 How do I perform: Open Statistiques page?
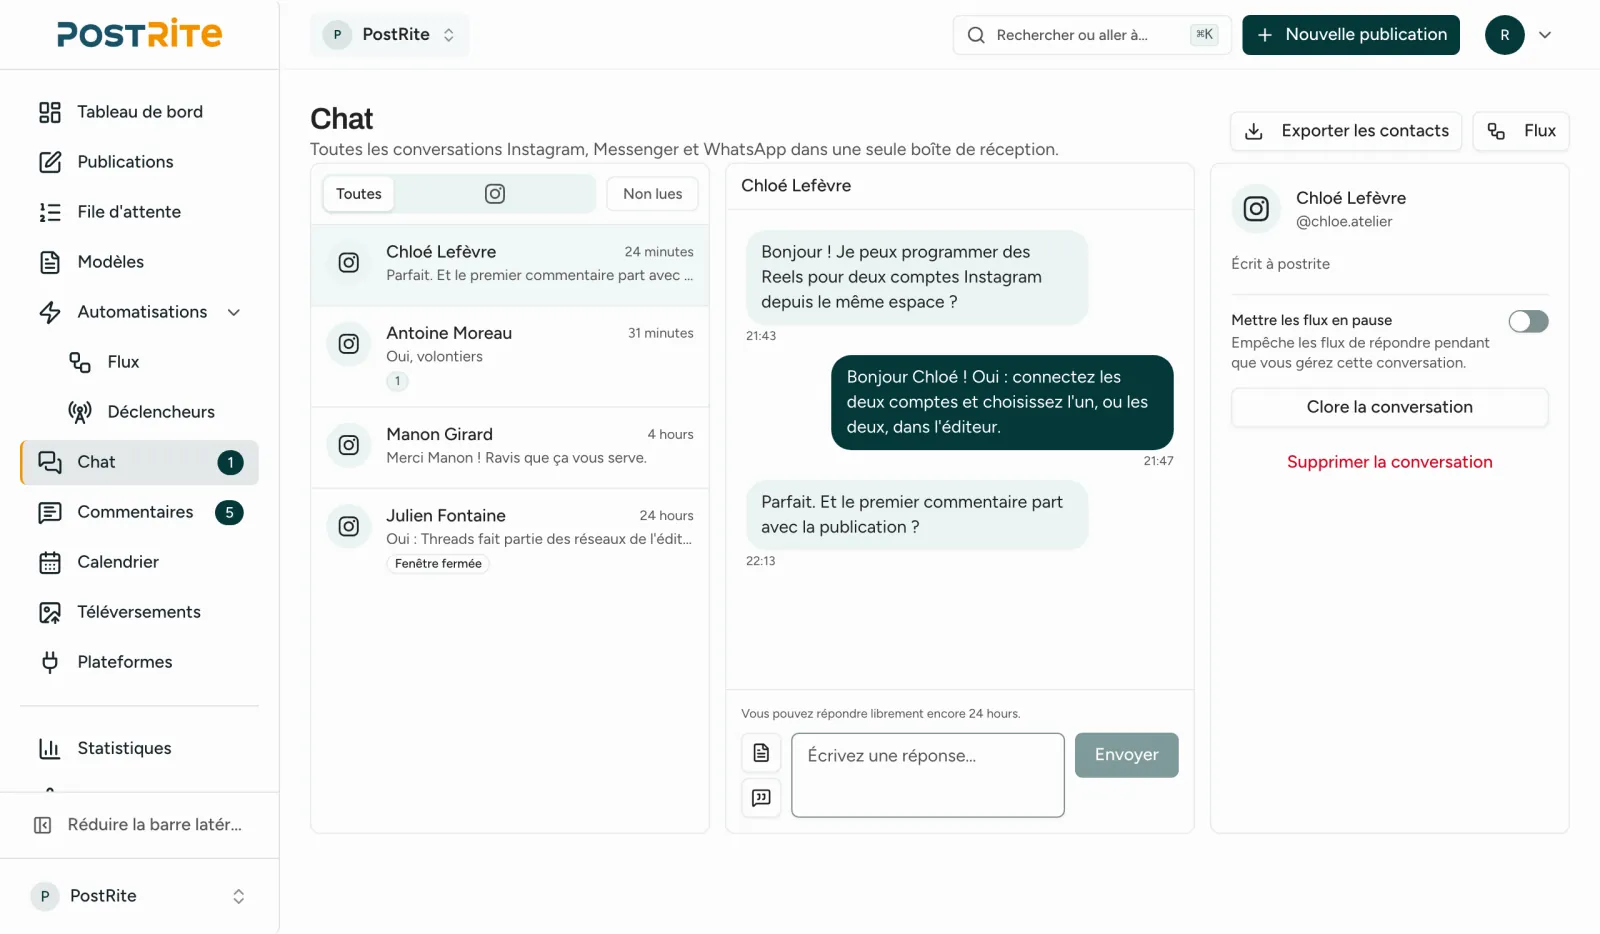[x=139, y=748]
